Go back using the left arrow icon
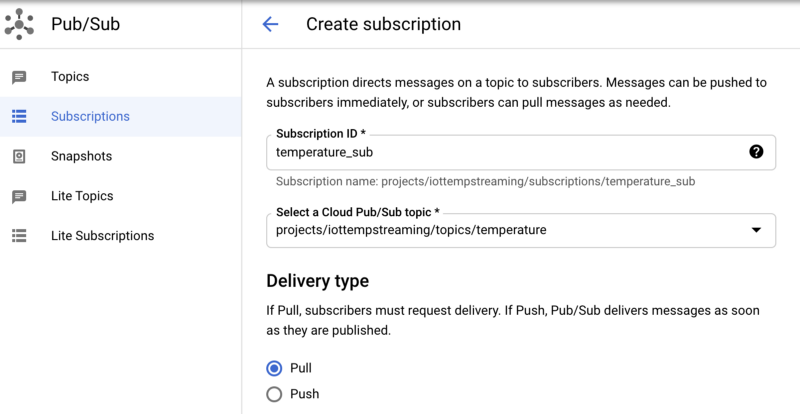The image size is (800, 414). point(270,24)
